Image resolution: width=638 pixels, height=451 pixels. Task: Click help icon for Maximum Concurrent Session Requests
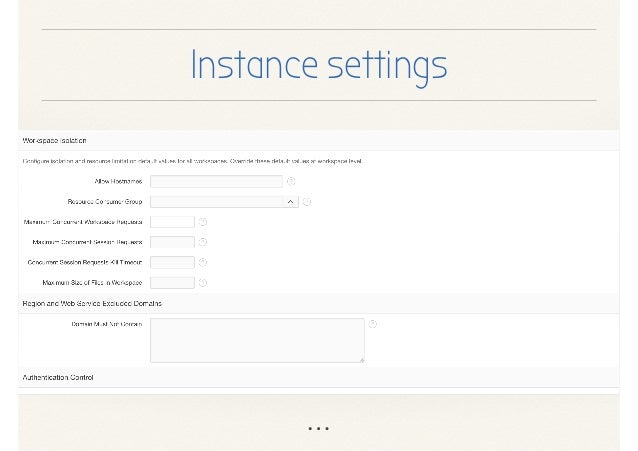coord(203,242)
